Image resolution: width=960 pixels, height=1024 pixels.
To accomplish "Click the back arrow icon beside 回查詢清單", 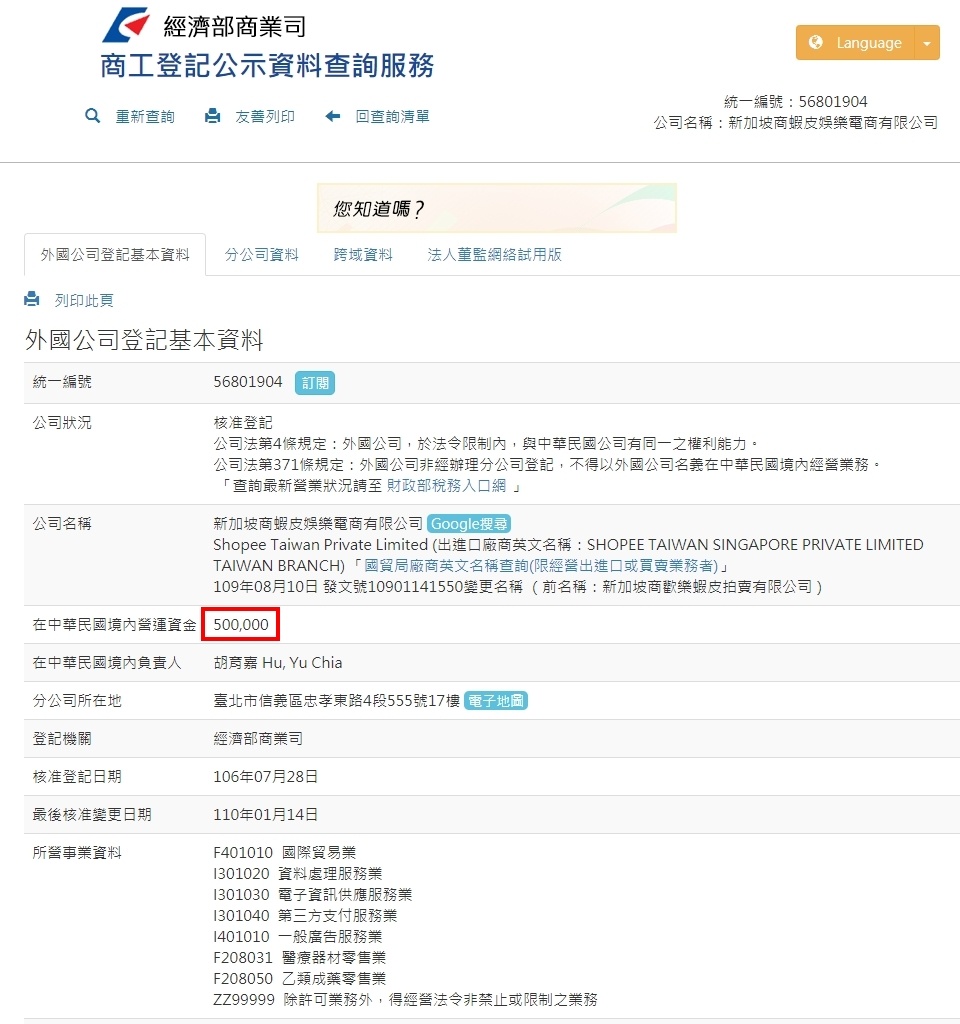I will pyautogui.click(x=333, y=116).
